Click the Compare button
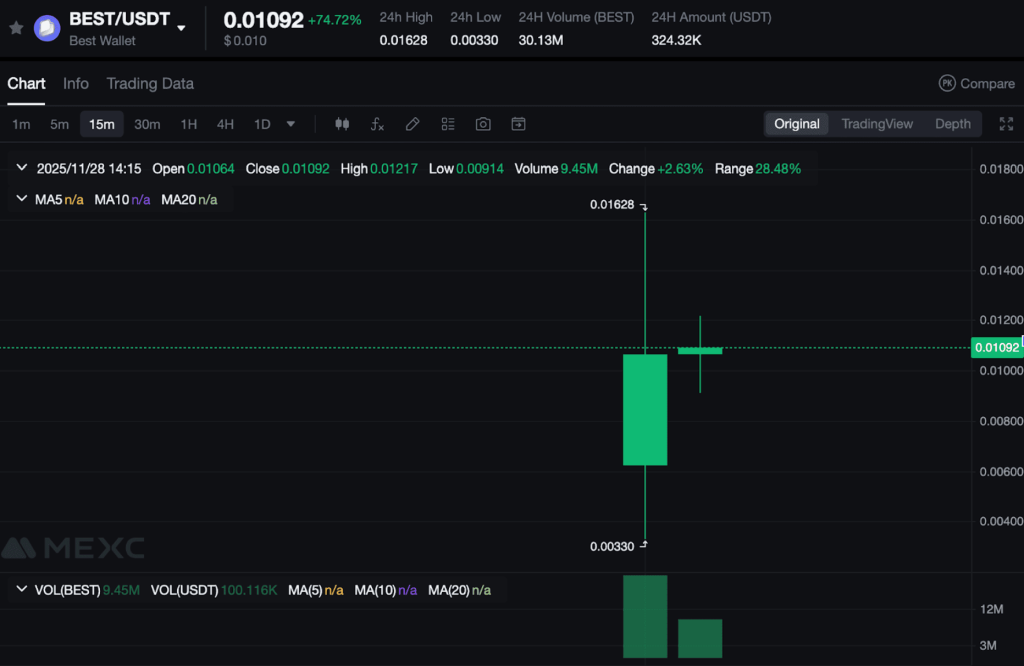 pos(977,84)
